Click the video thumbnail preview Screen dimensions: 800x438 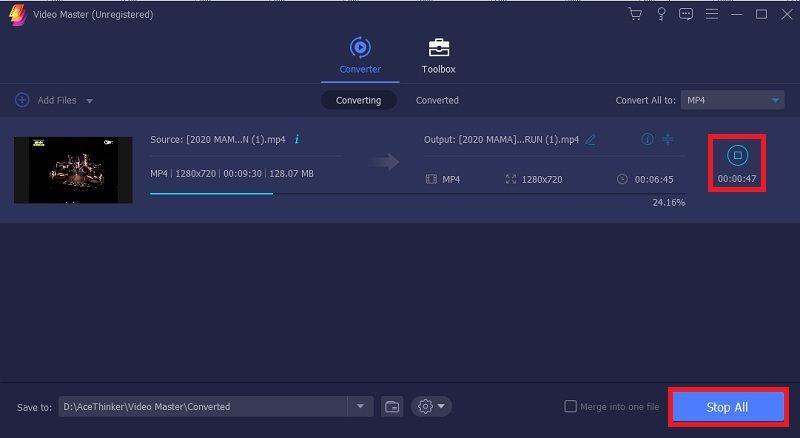pyautogui.click(x=73, y=170)
